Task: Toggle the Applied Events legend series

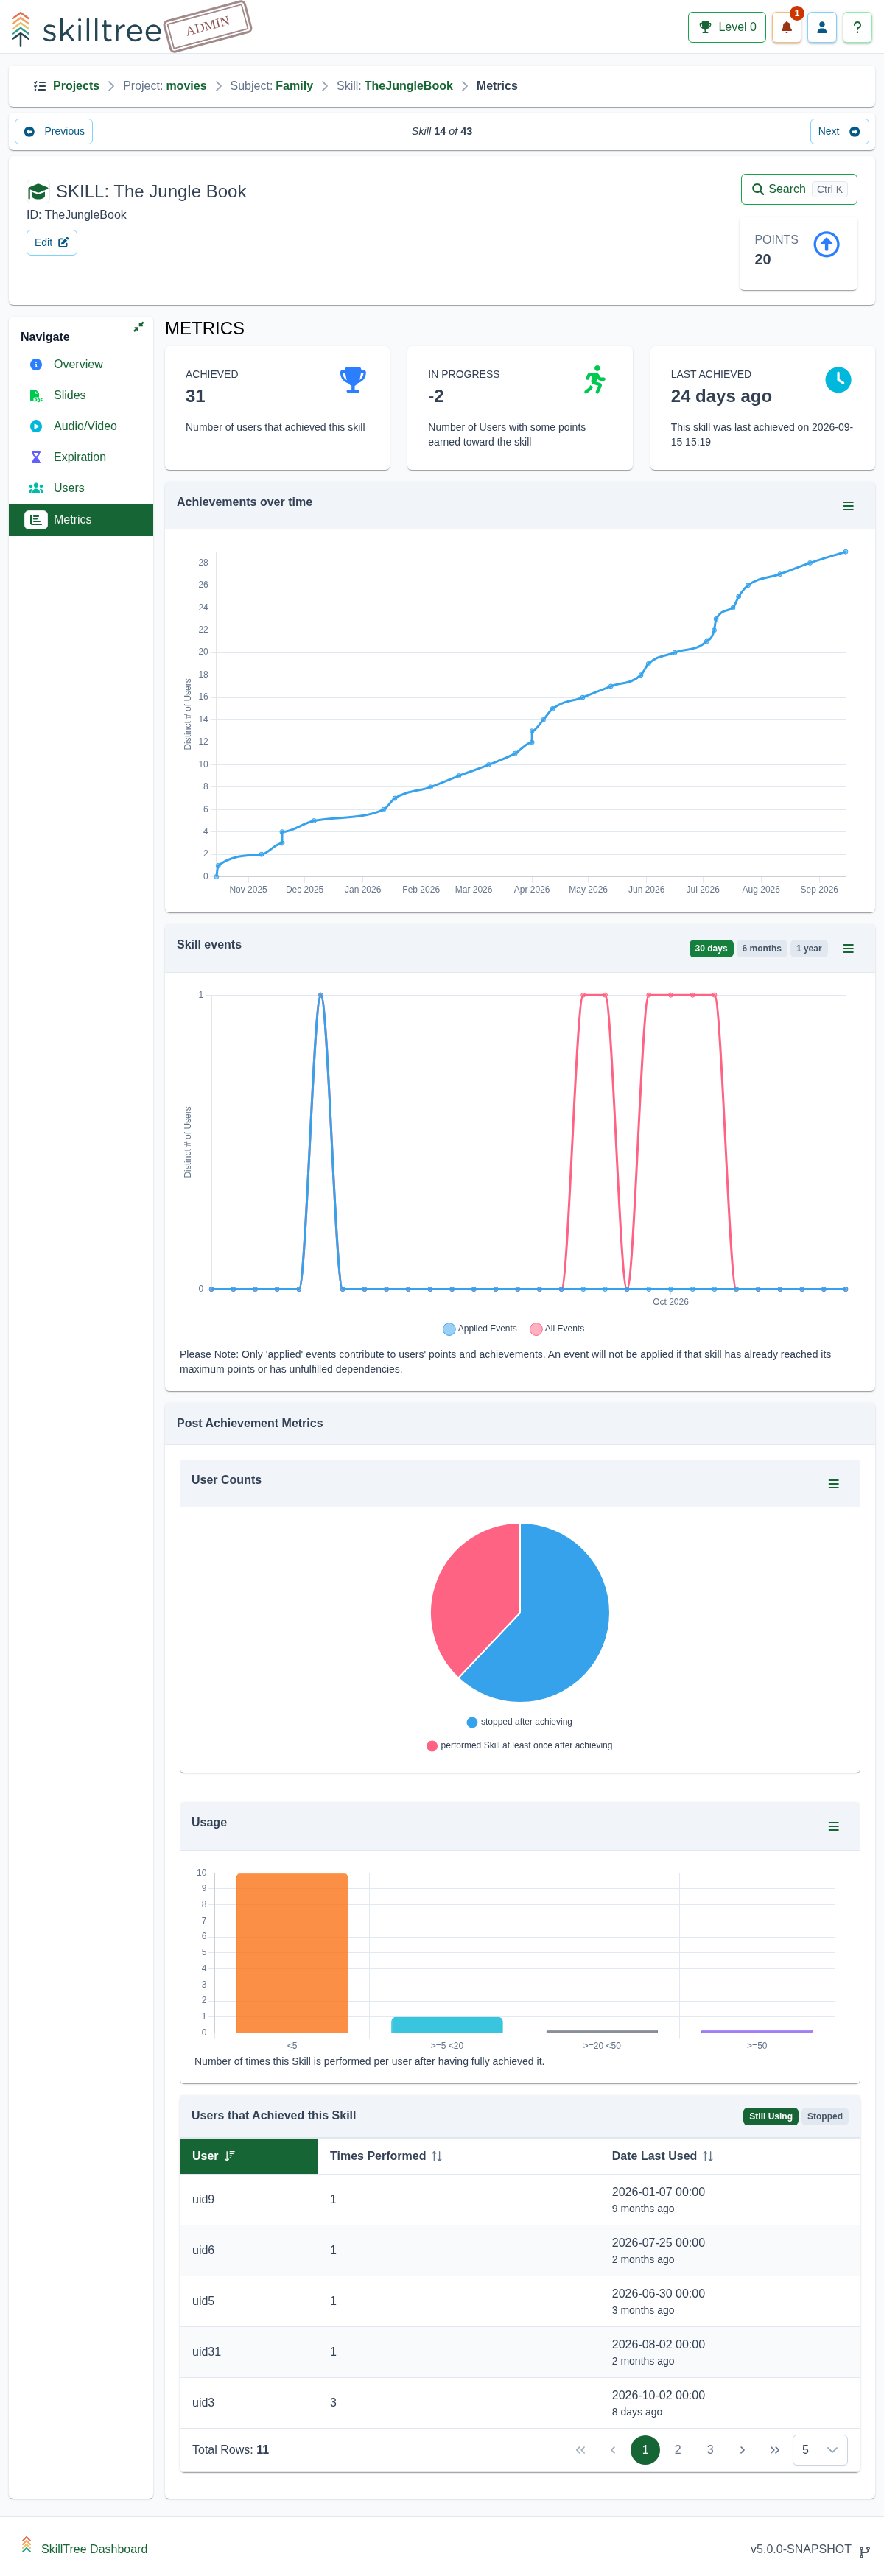Action: [x=480, y=1329]
